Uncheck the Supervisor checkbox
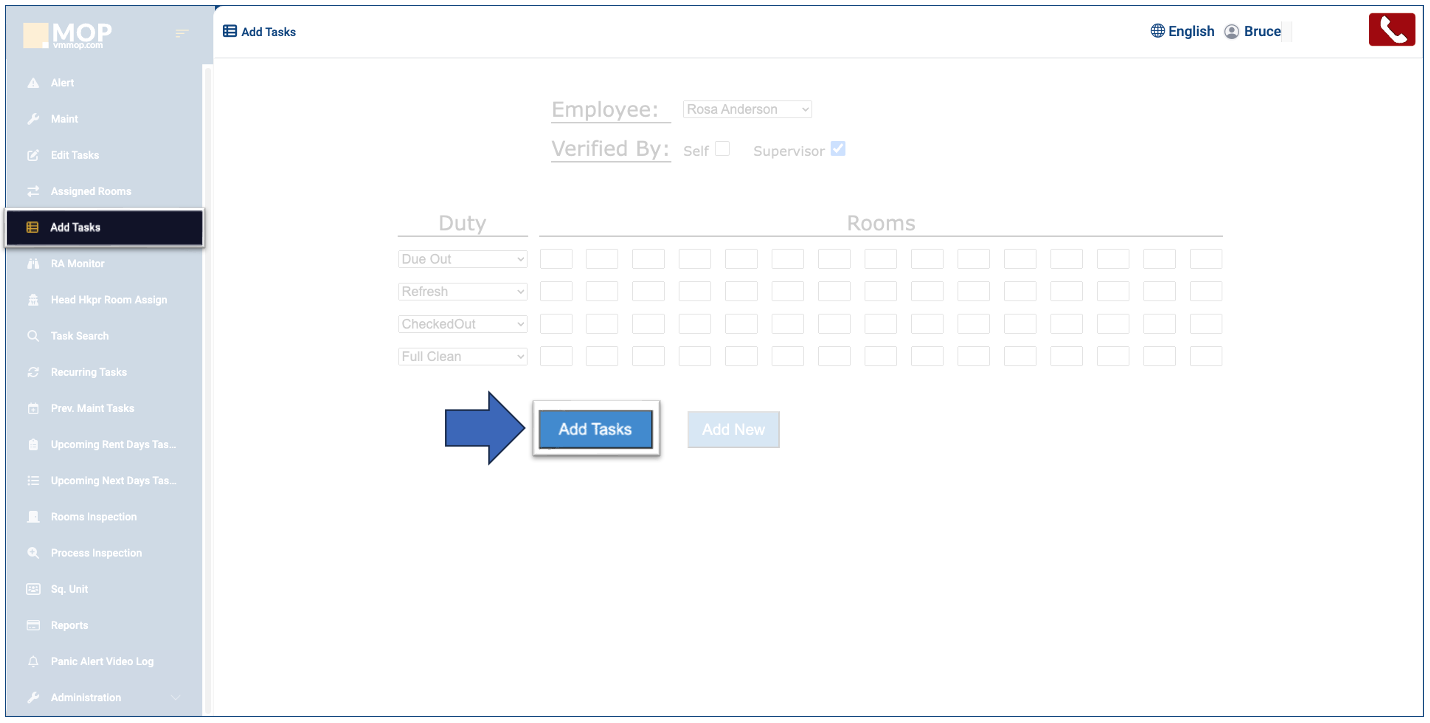The image size is (1430, 723). pyautogui.click(x=838, y=149)
